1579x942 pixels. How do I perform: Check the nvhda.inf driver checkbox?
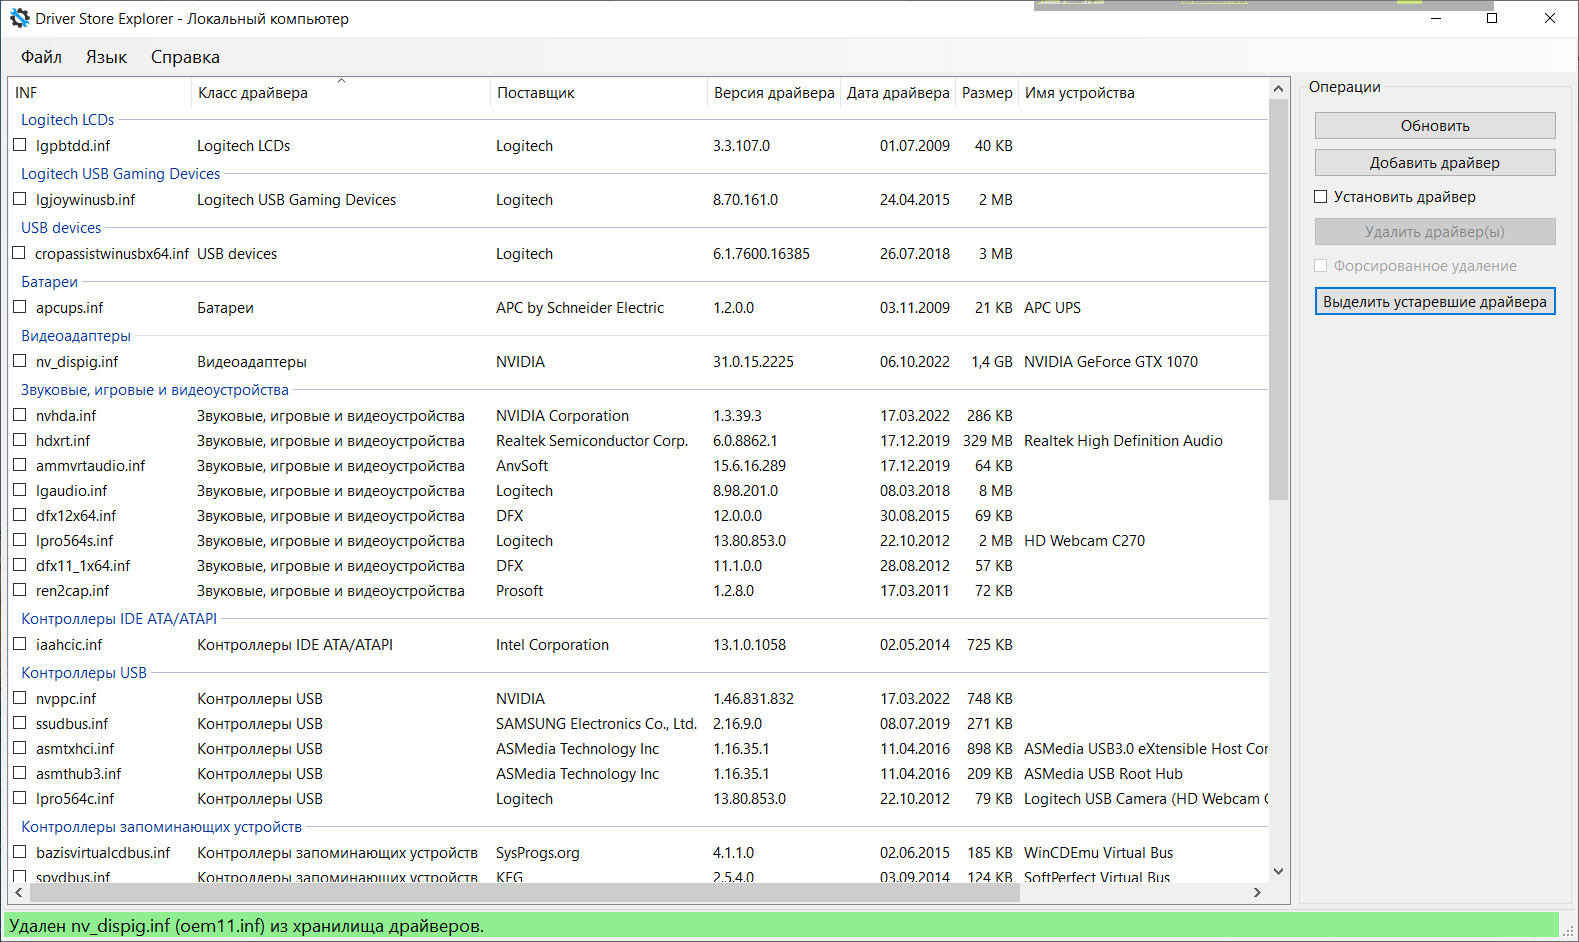pos(20,415)
